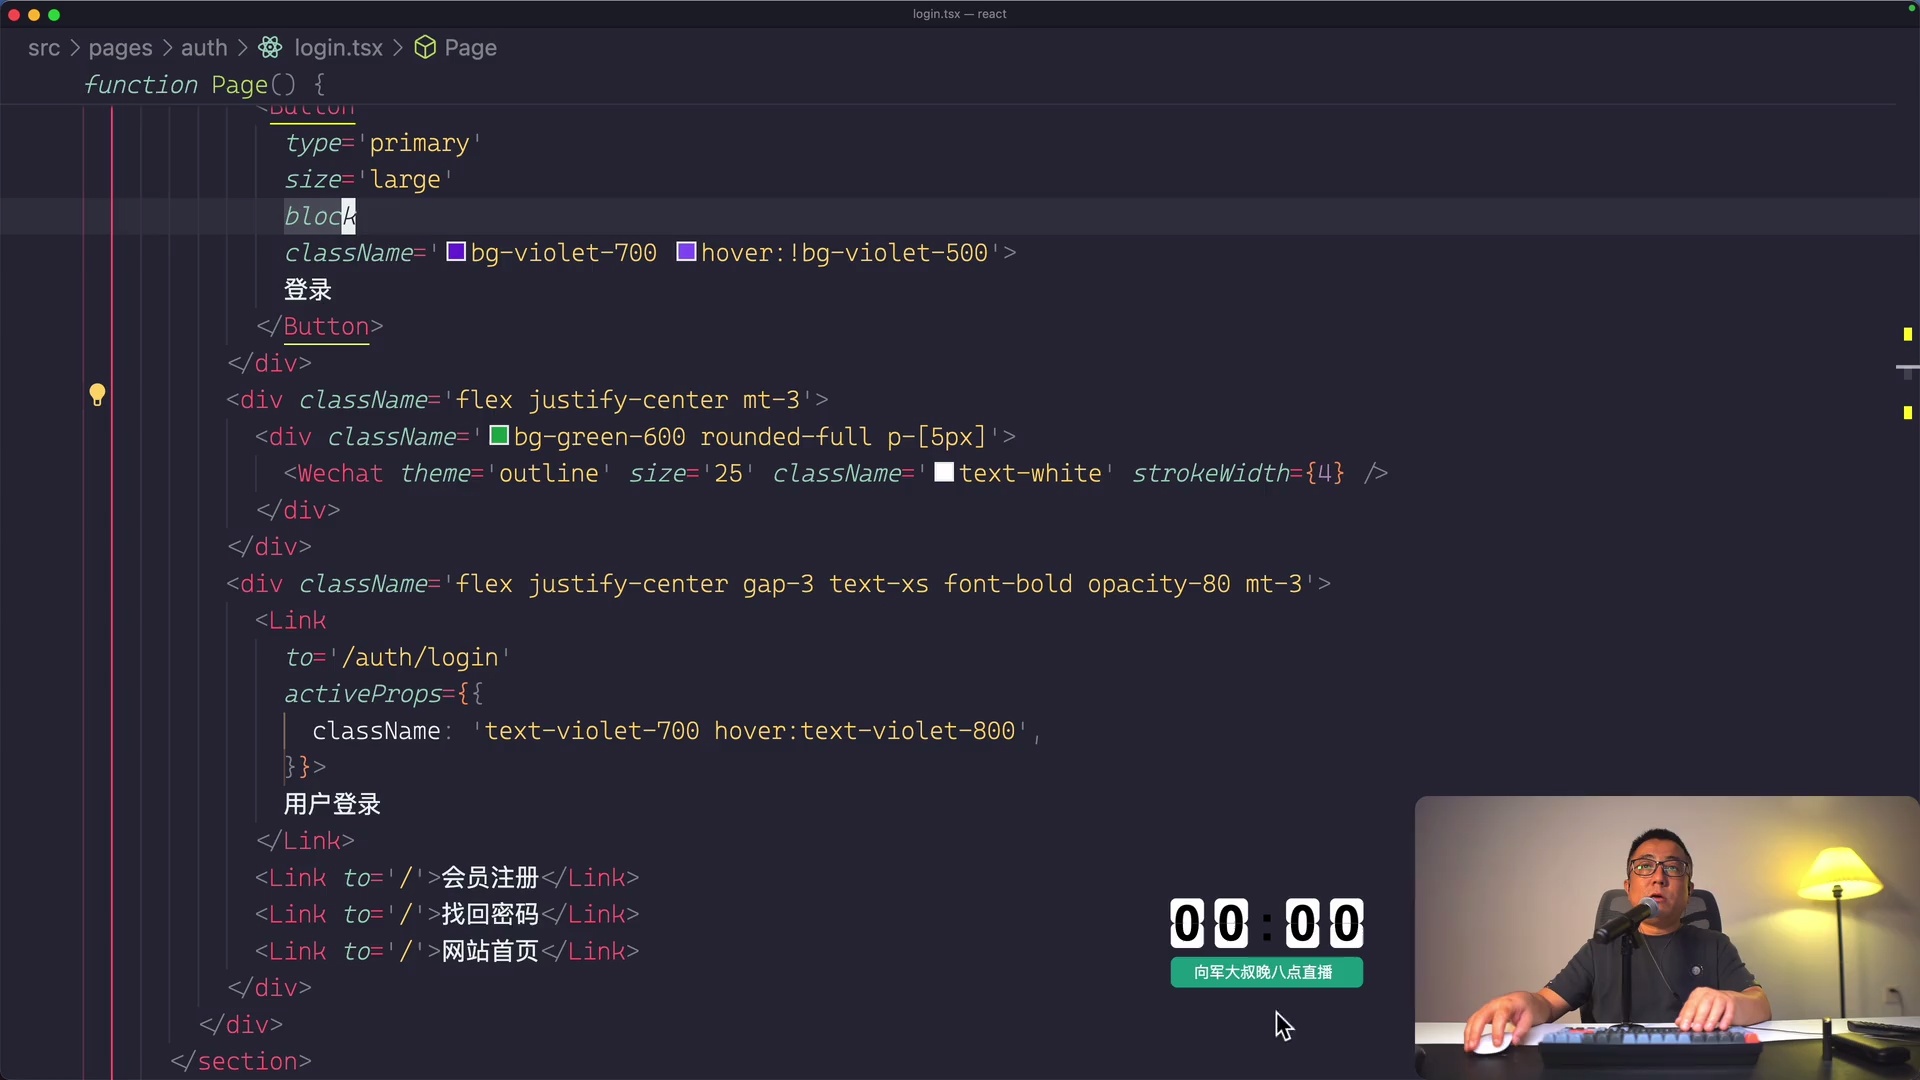Image resolution: width=1920 pixels, height=1080 pixels.
Task: Click the lightbulb quick-fix icon in gutter
Action: point(97,395)
